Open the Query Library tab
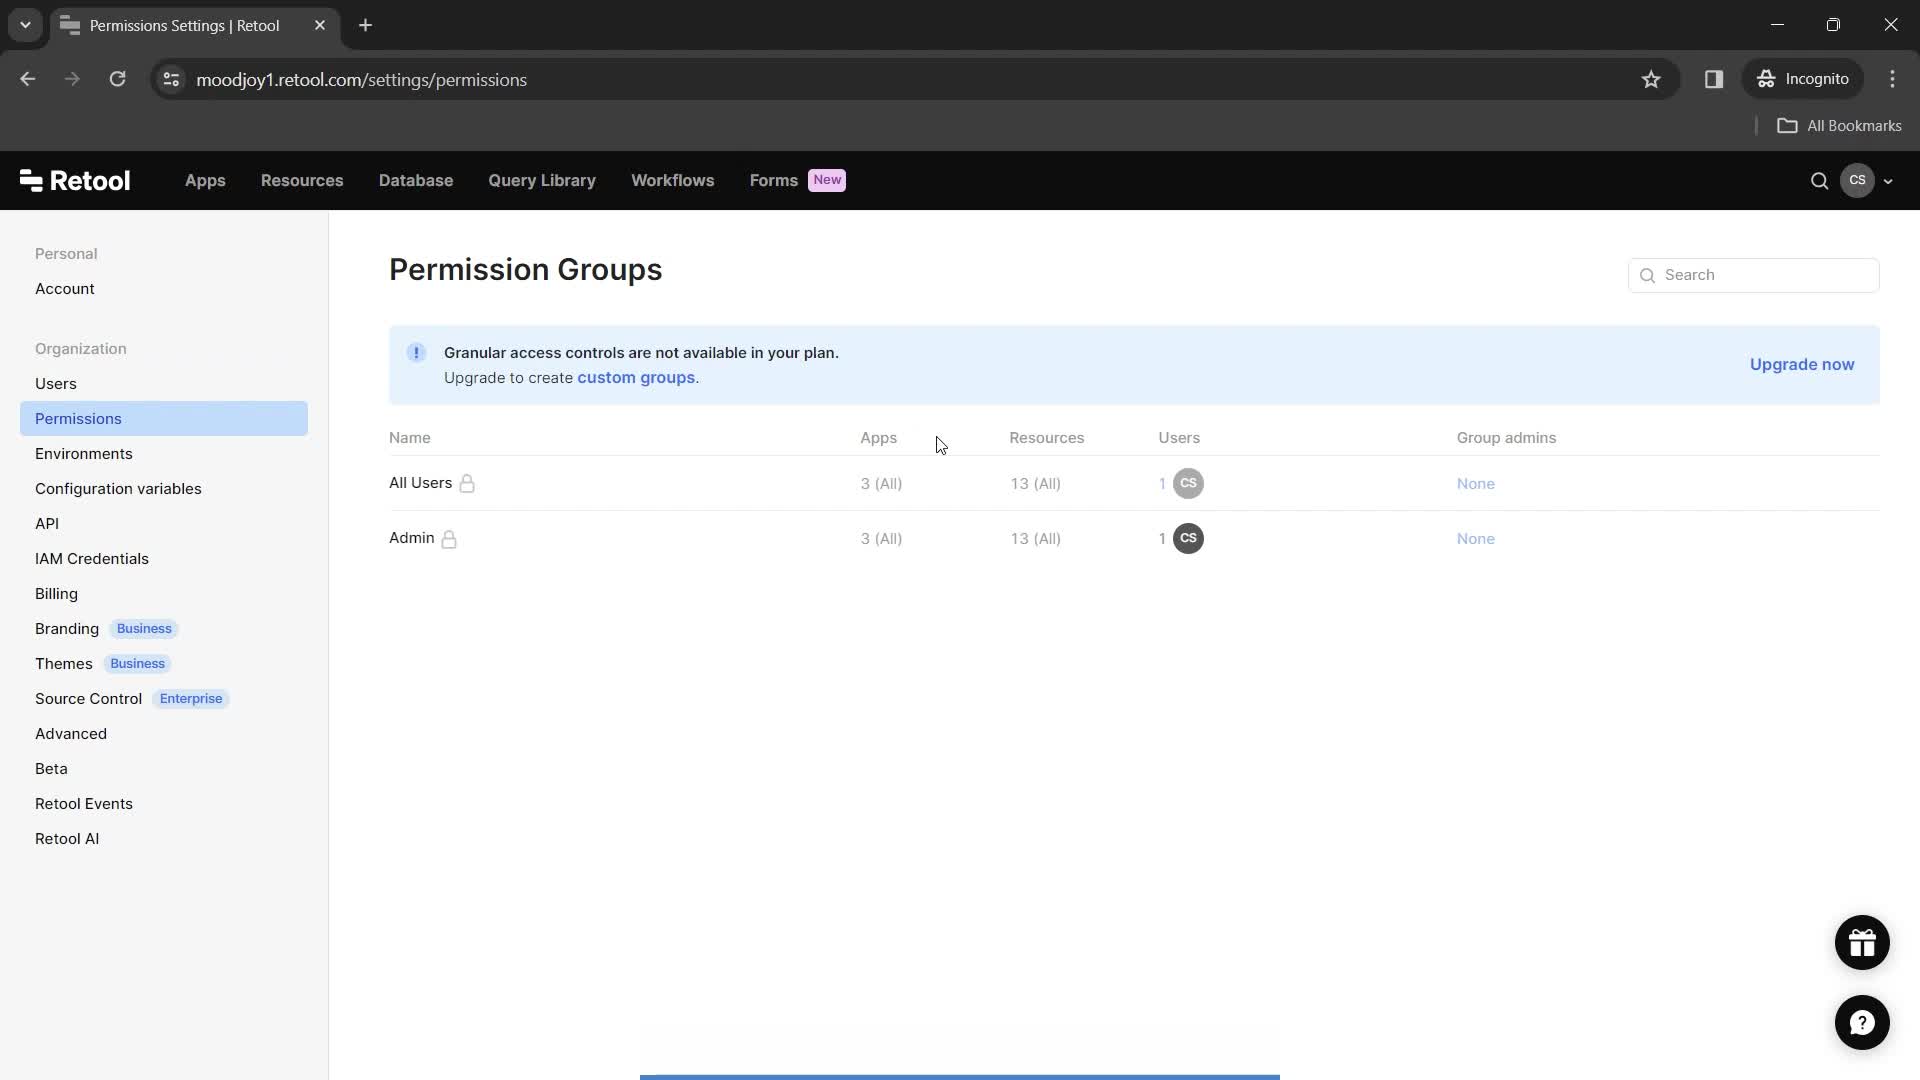1920x1080 pixels. [542, 181]
